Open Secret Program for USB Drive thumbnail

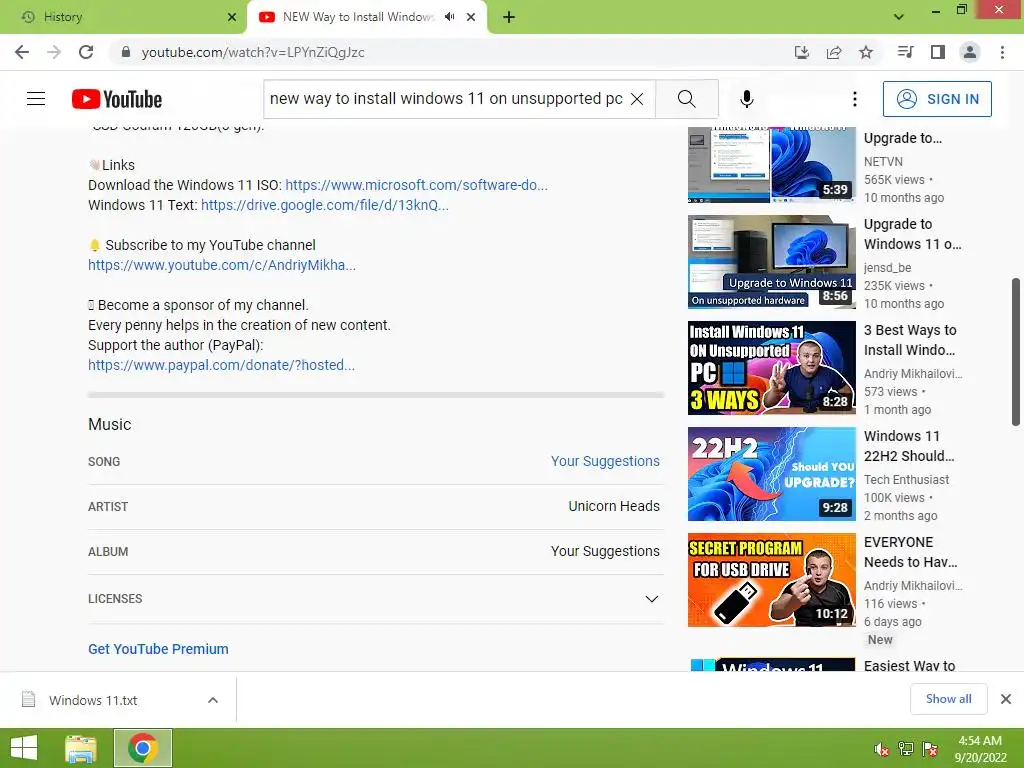pyautogui.click(x=771, y=580)
